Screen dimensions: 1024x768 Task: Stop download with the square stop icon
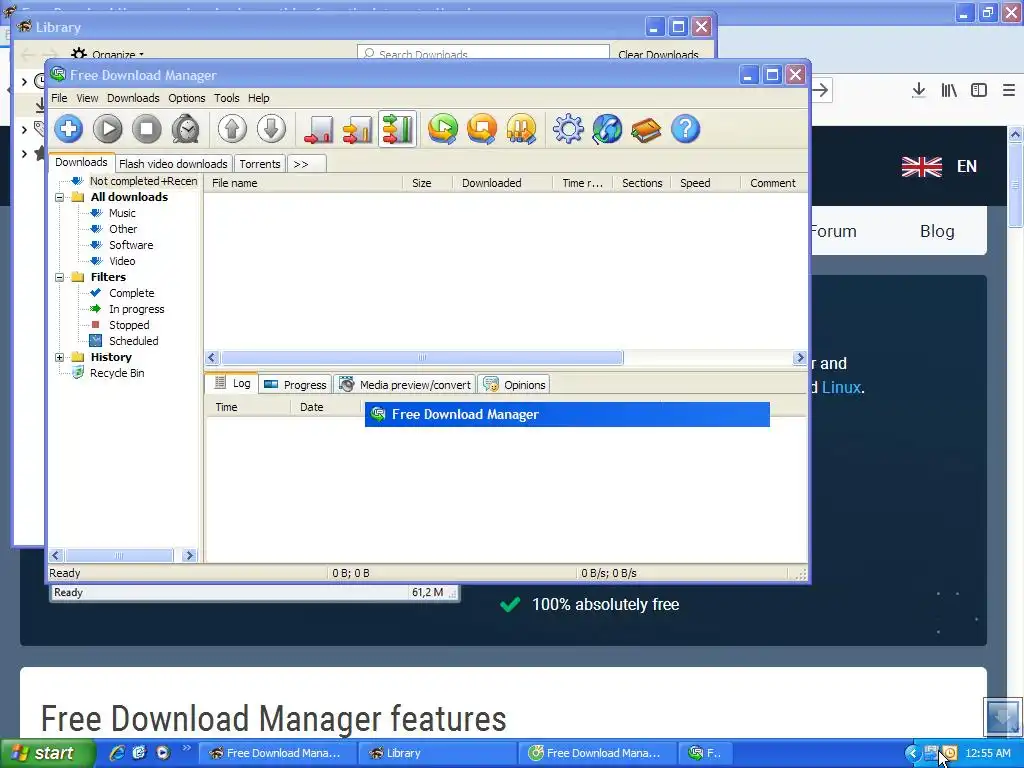tap(147, 129)
